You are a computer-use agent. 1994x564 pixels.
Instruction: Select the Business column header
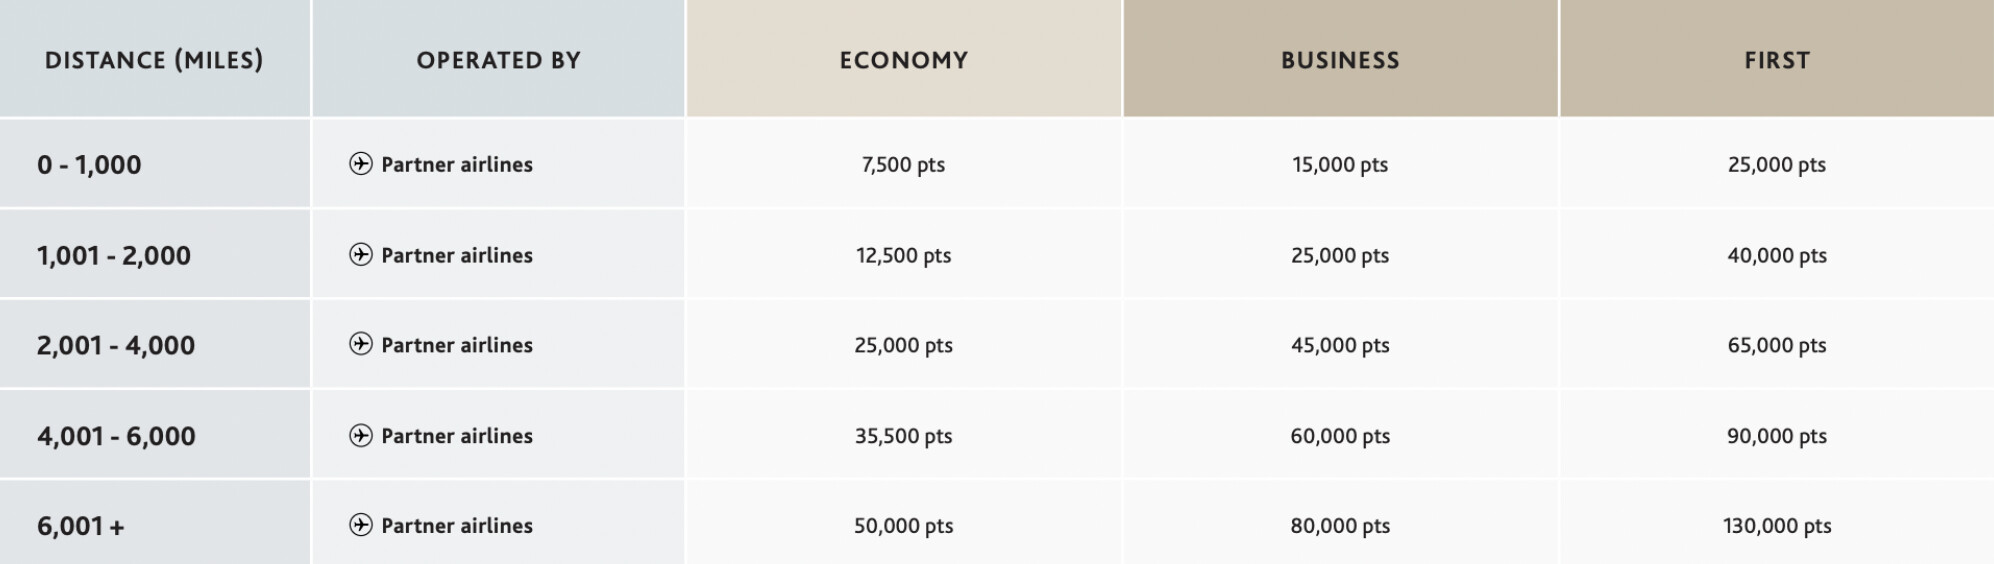tap(1340, 60)
